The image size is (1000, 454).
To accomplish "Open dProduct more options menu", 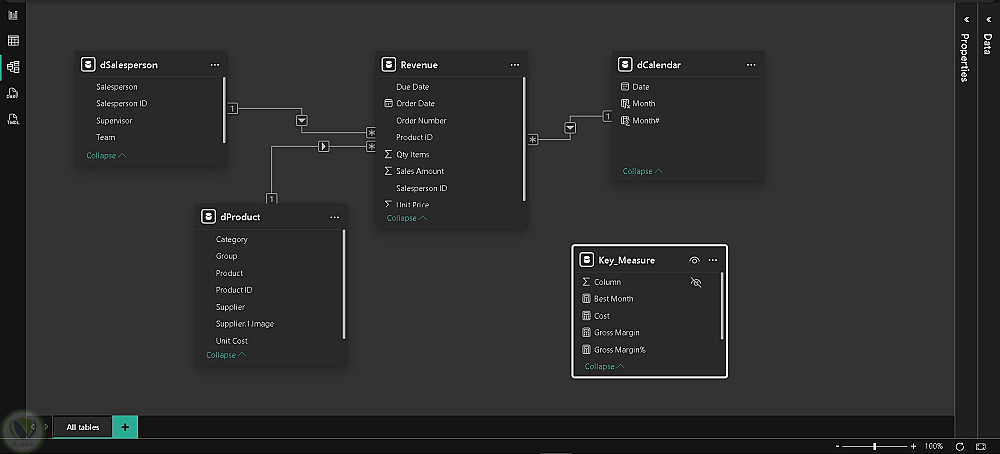I will pyautogui.click(x=335, y=217).
